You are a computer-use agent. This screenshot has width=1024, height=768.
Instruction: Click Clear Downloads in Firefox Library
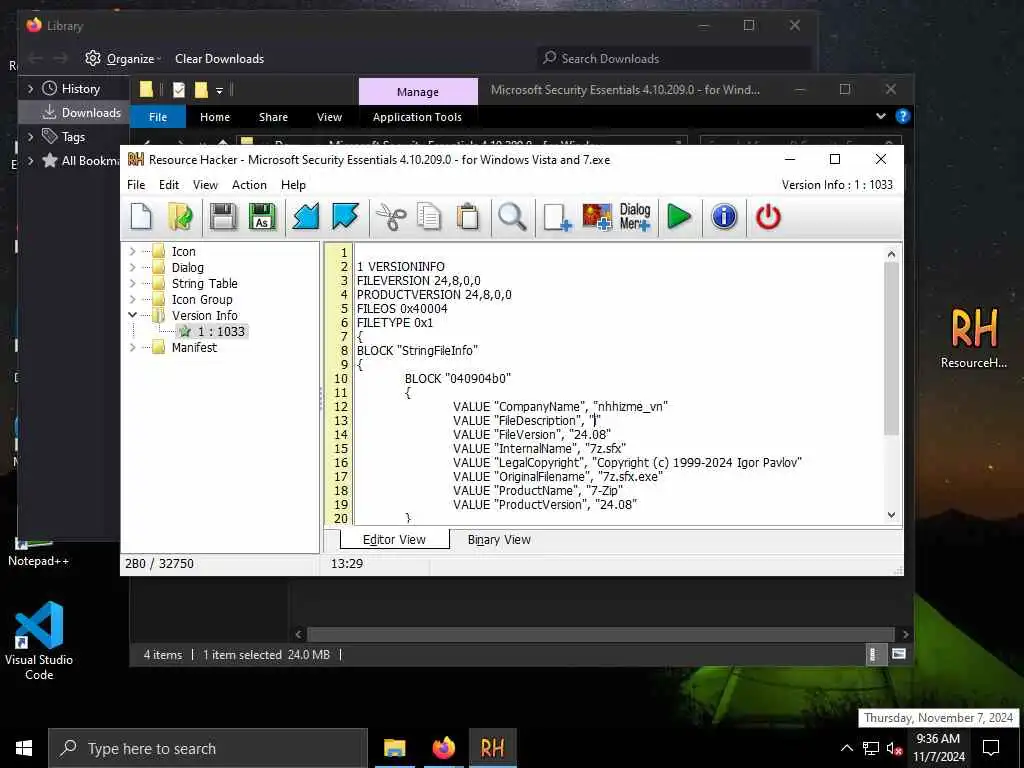click(219, 59)
